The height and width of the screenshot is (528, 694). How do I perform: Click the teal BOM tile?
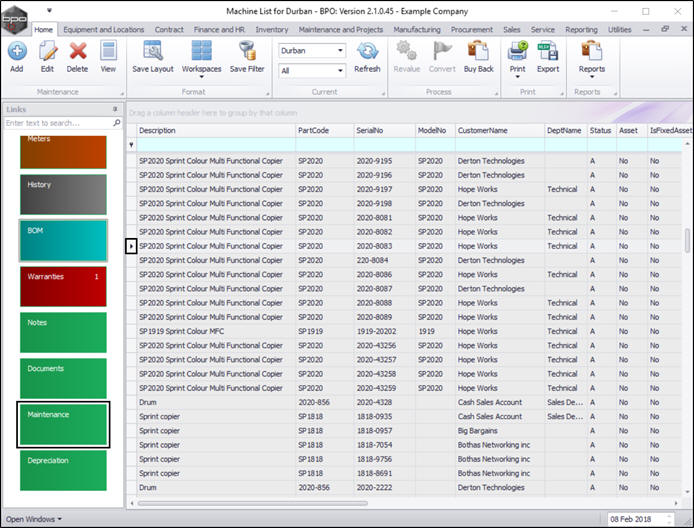coord(62,241)
